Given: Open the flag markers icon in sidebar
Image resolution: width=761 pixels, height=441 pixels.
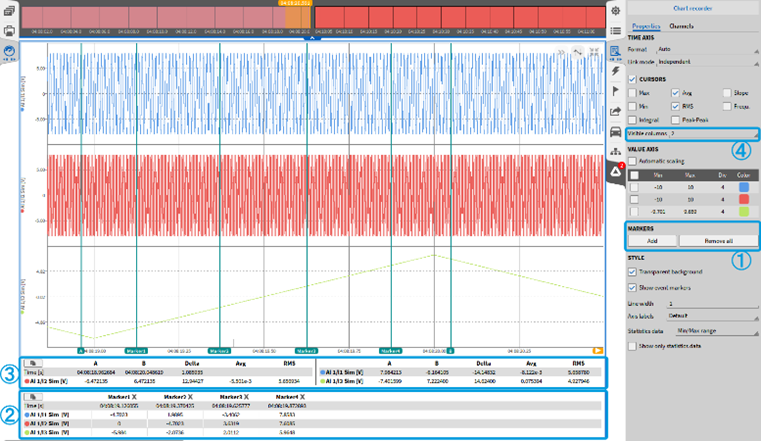Looking at the screenshot, I should click(616, 90).
